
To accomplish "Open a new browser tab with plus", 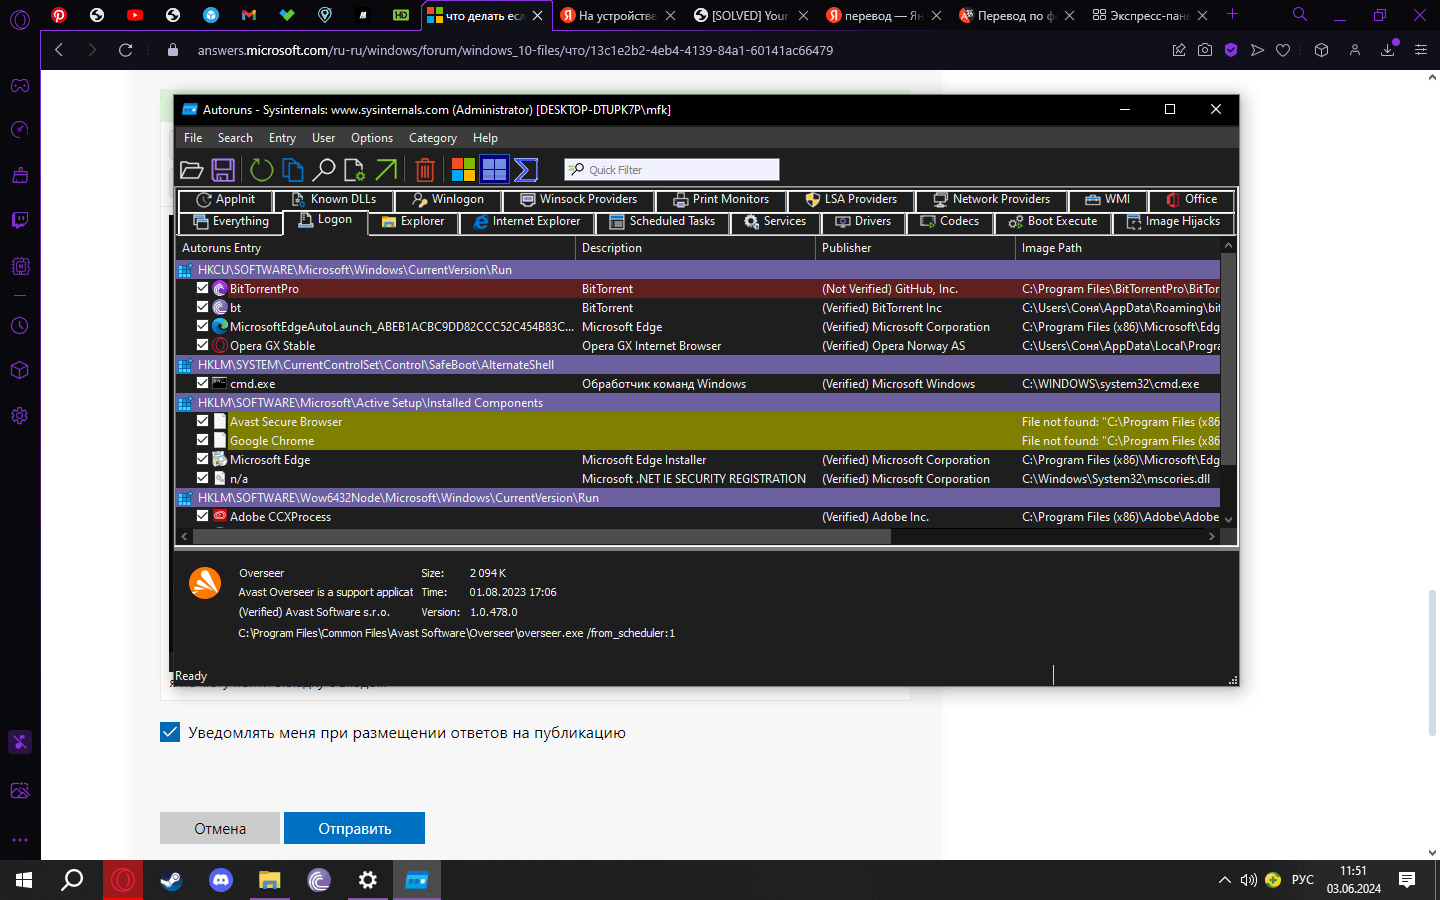I will [x=1232, y=14].
